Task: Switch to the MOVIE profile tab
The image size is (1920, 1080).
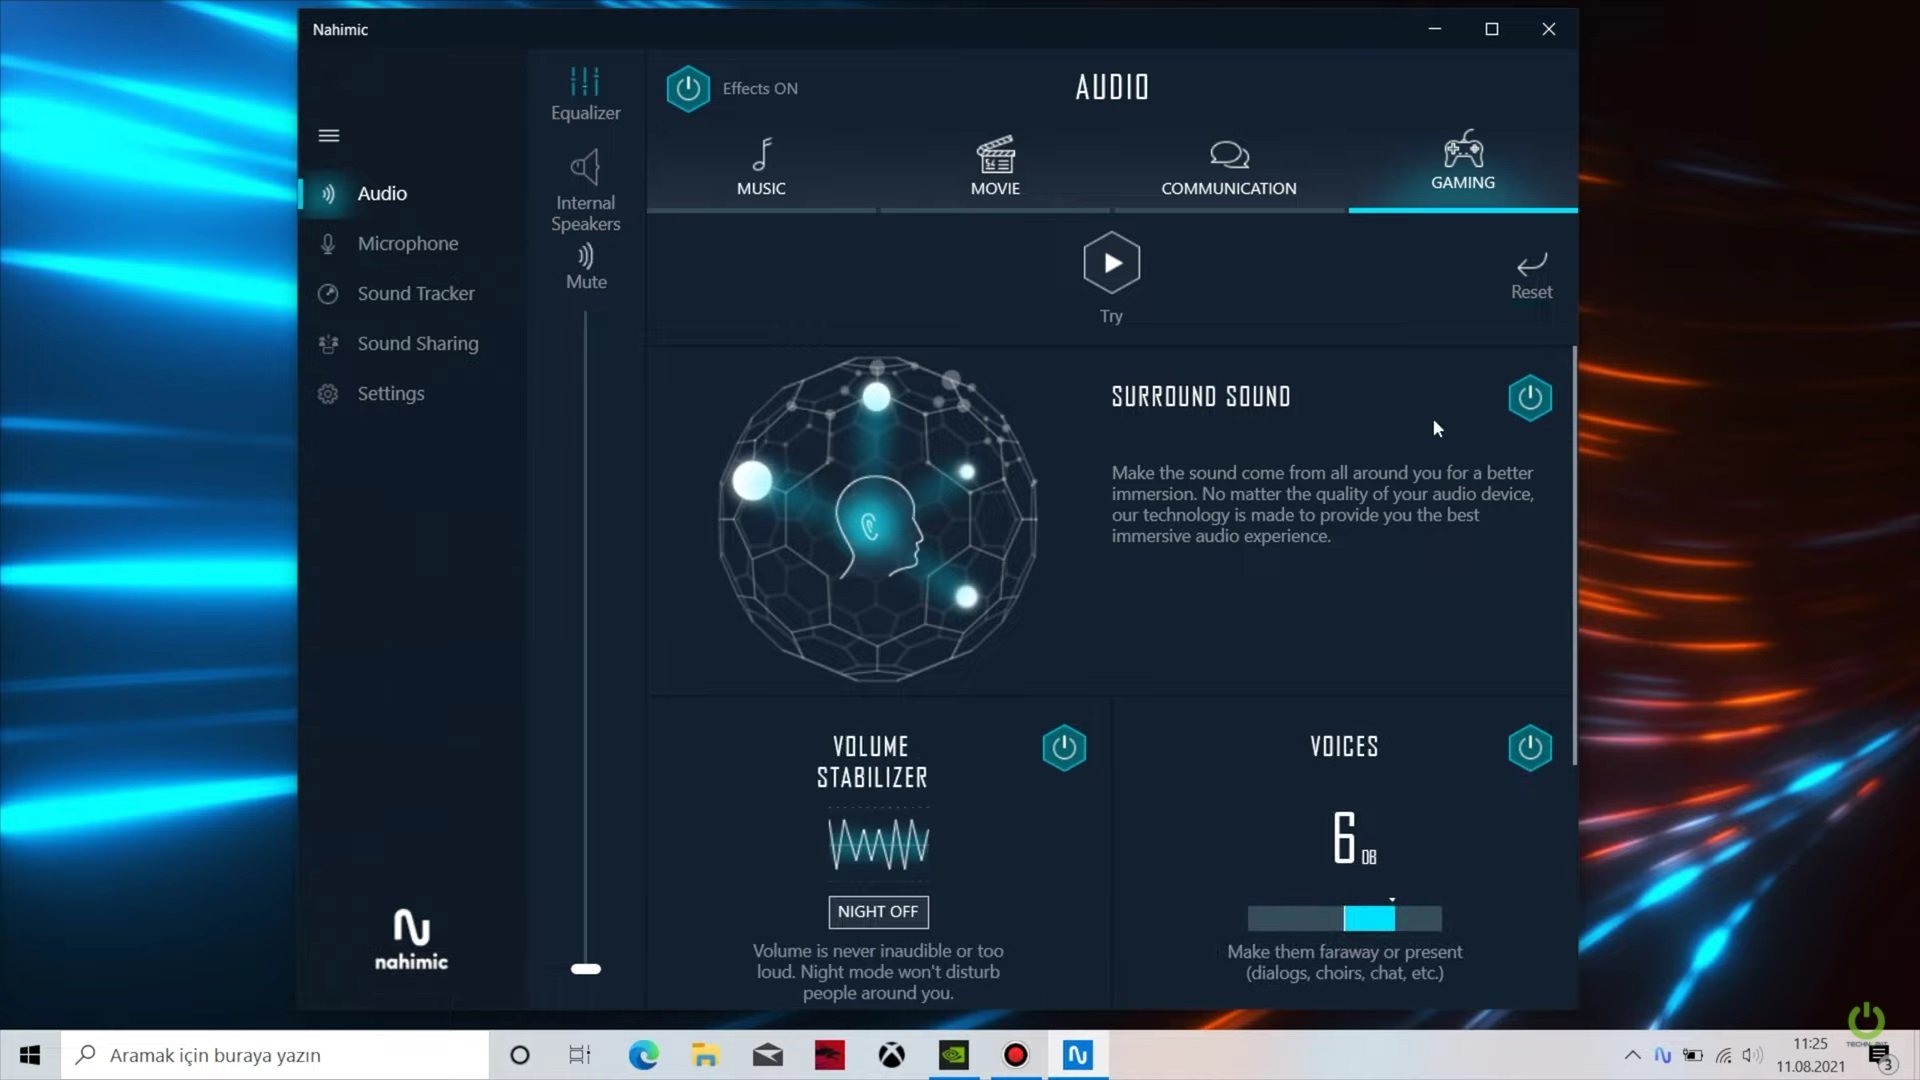Action: pyautogui.click(x=995, y=166)
